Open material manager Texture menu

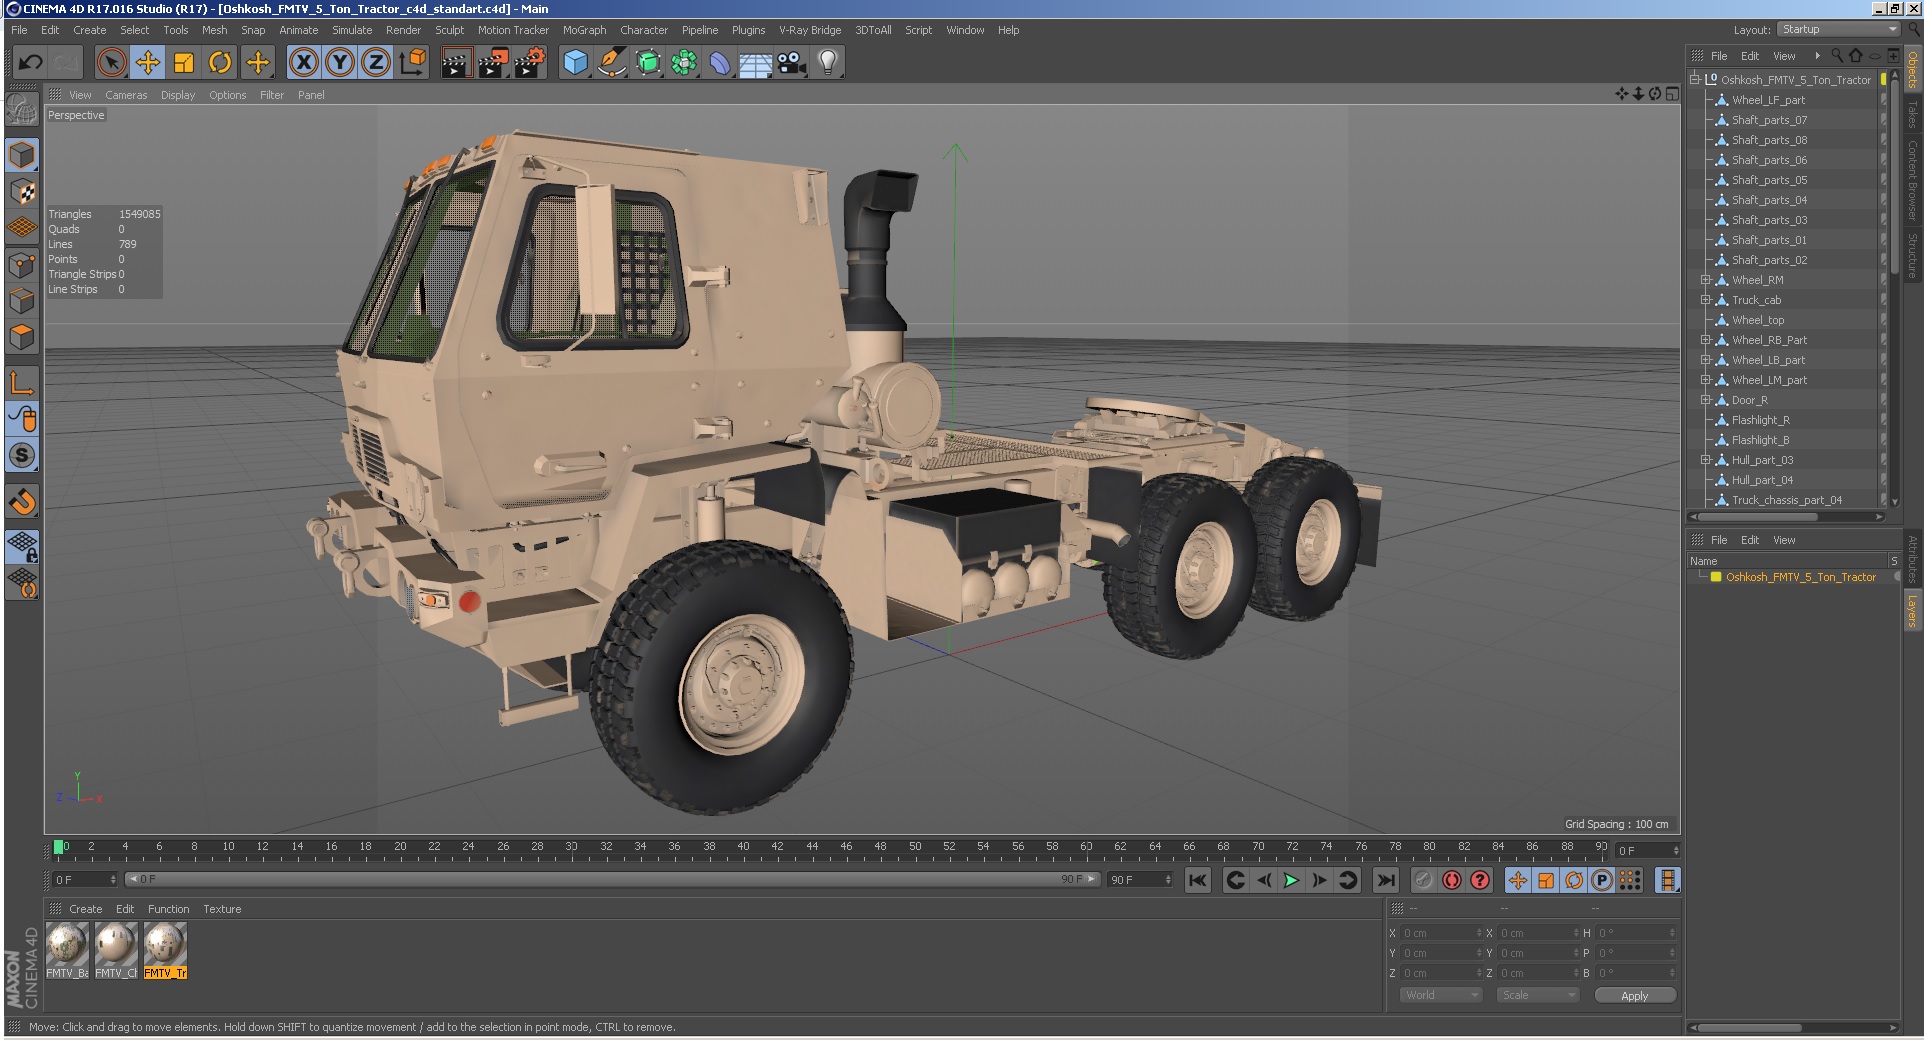click(x=222, y=909)
